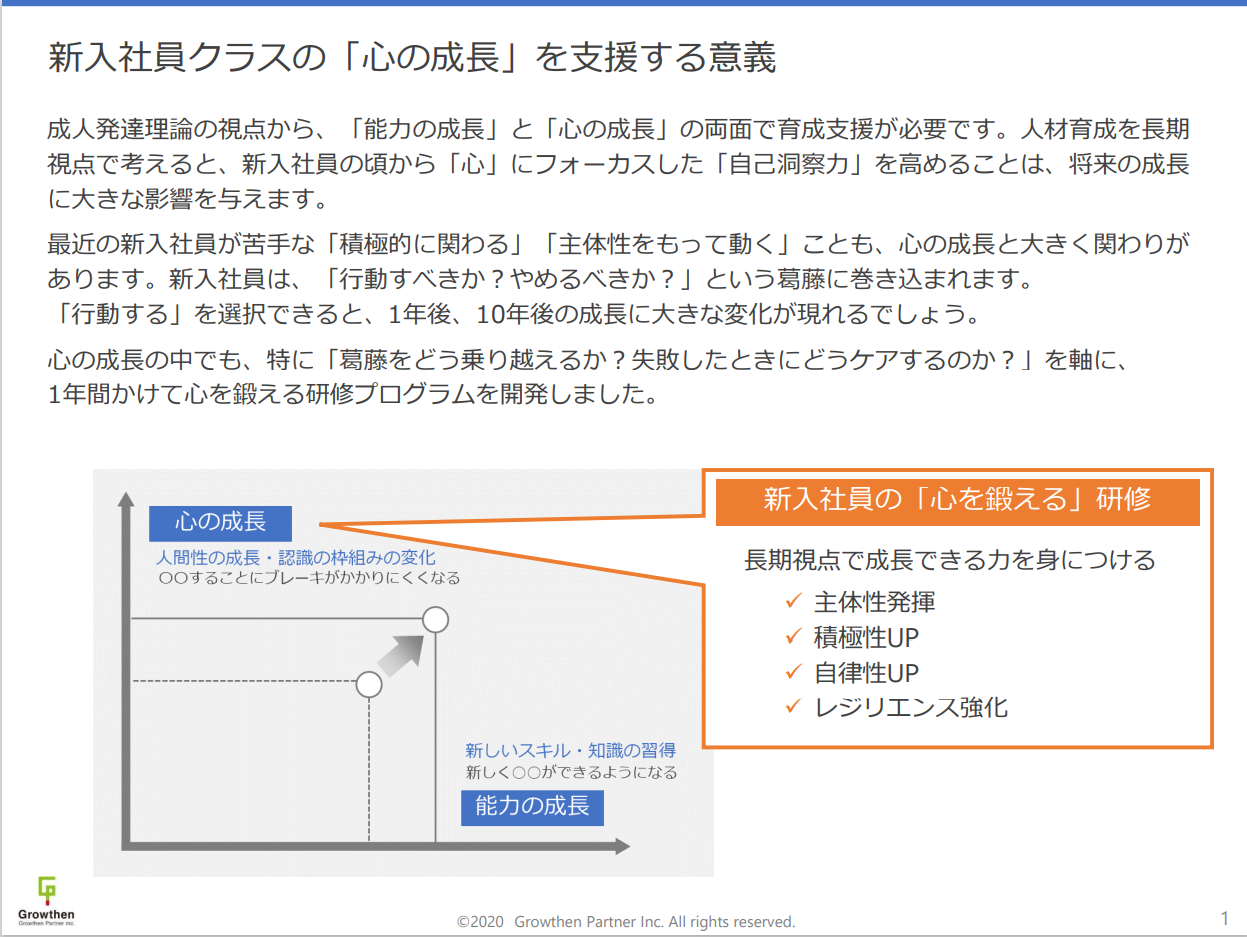This screenshot has width=1247, height=937.
Task: Click the checkmark next to レジリエンス強化
Action: pos(793,708)
